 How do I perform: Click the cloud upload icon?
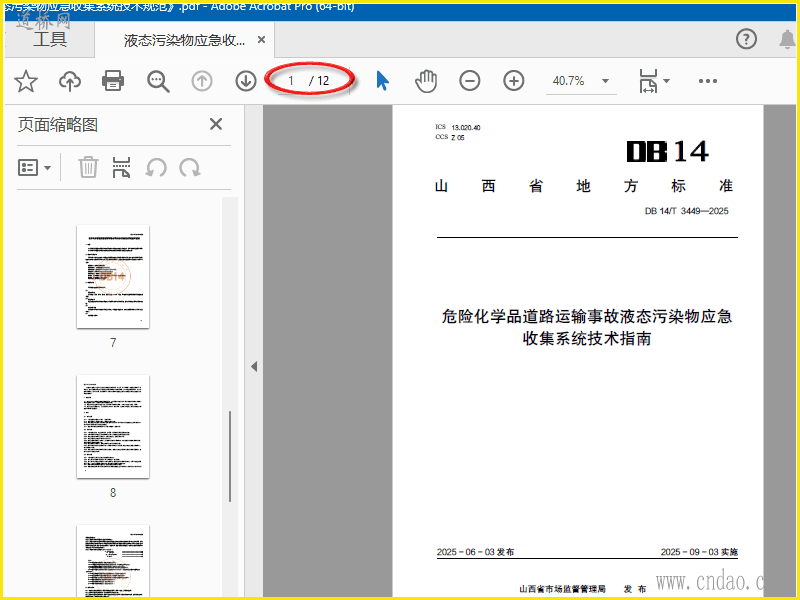pos(70,81)
